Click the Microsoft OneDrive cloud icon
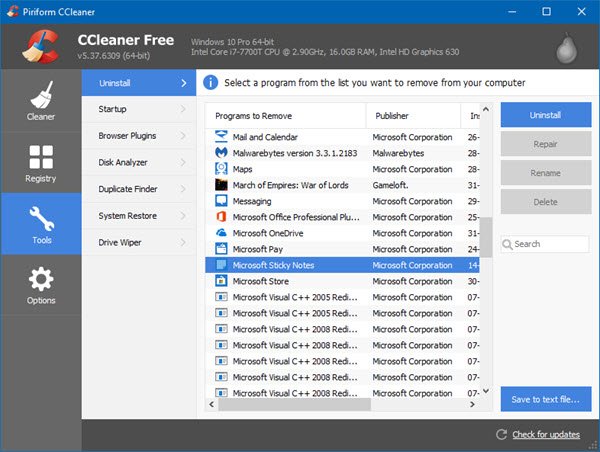Screen dimensions: 600x452 point(221,233)
